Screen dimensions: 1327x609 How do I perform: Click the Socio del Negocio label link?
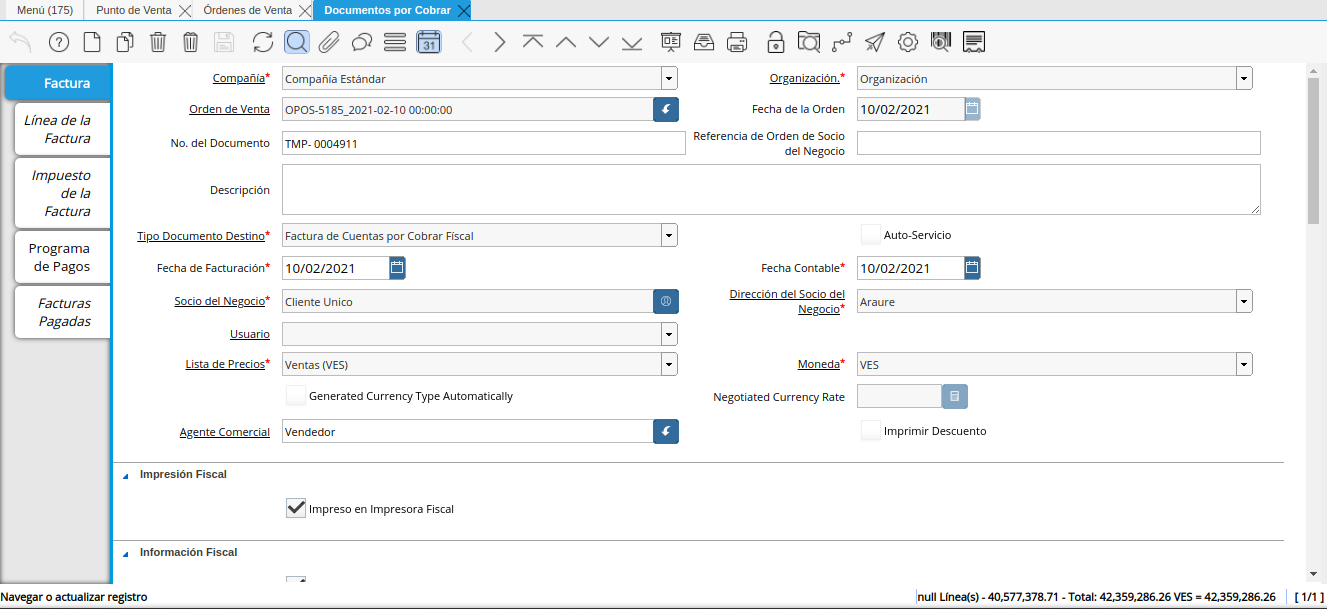tap(220, 301)
